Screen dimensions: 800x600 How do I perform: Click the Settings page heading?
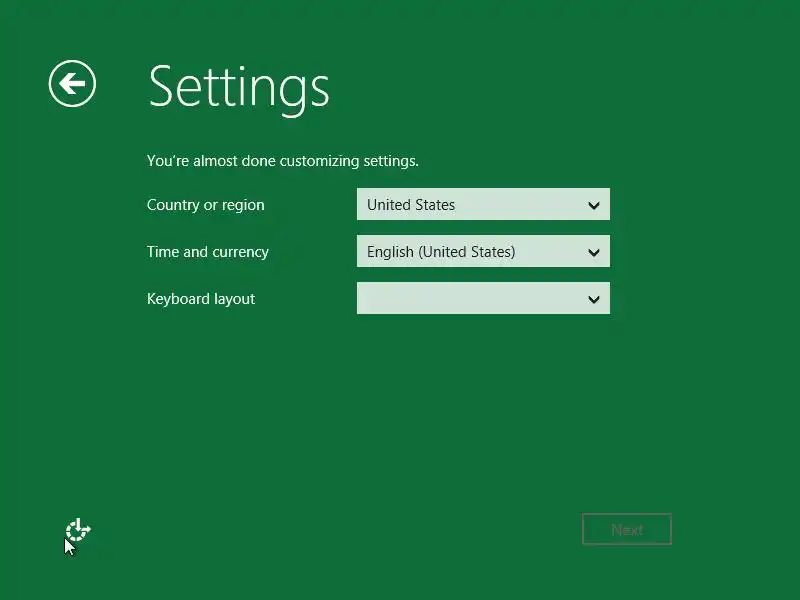pyautogui.click(x=239, y=88)
